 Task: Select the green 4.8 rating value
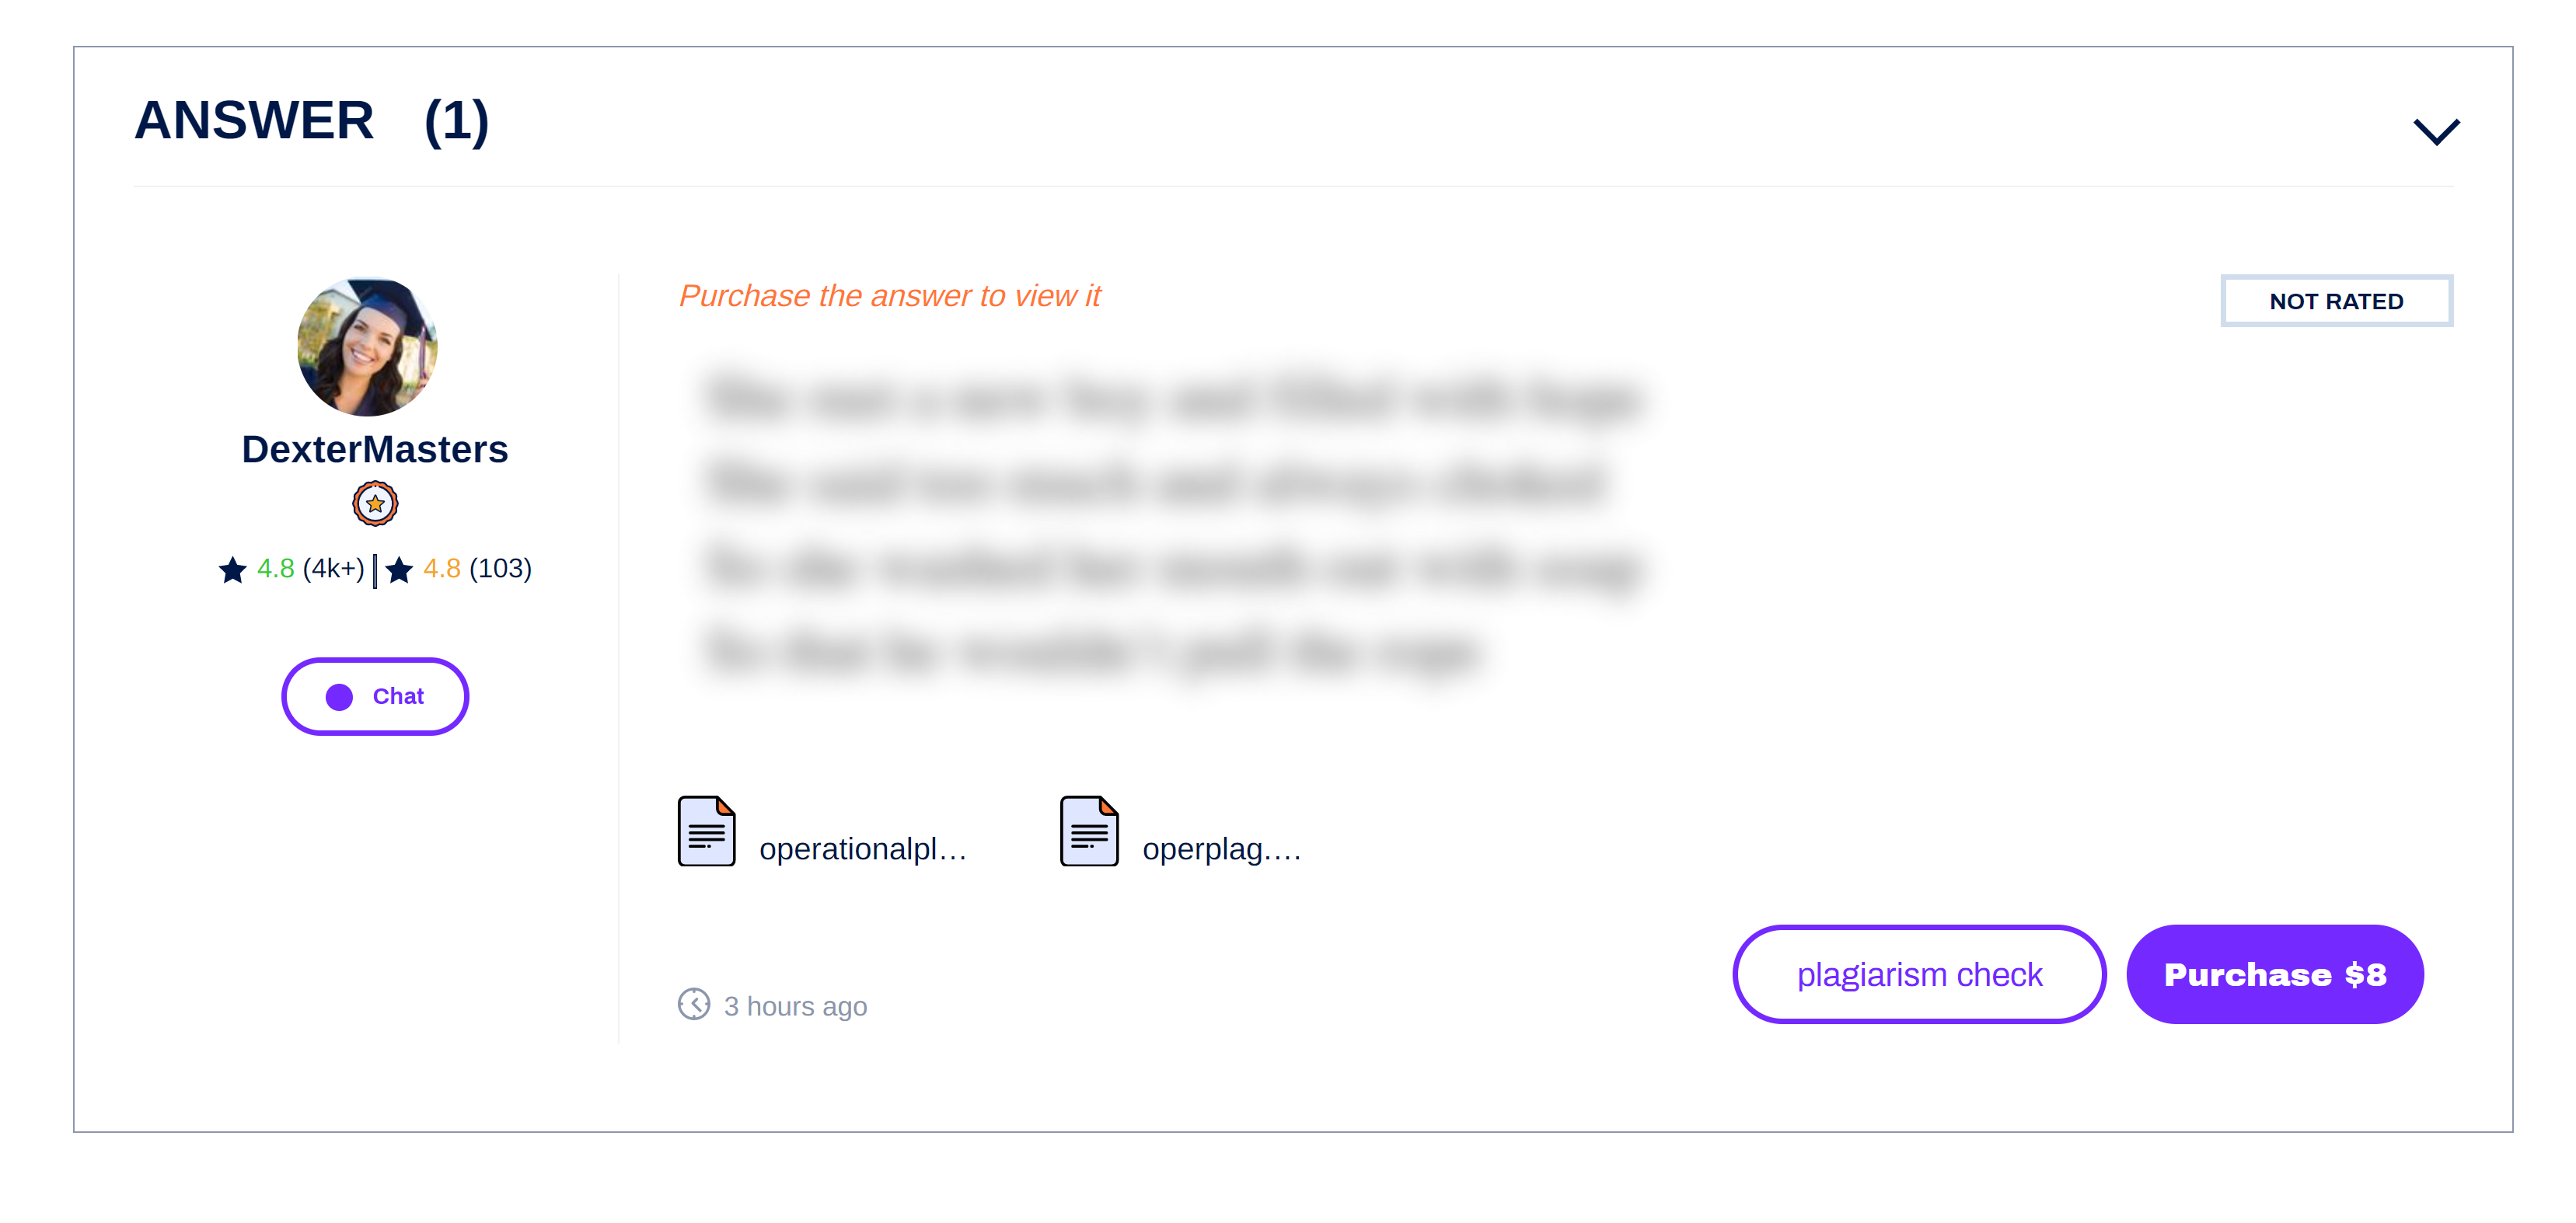[x=275, y=568]
